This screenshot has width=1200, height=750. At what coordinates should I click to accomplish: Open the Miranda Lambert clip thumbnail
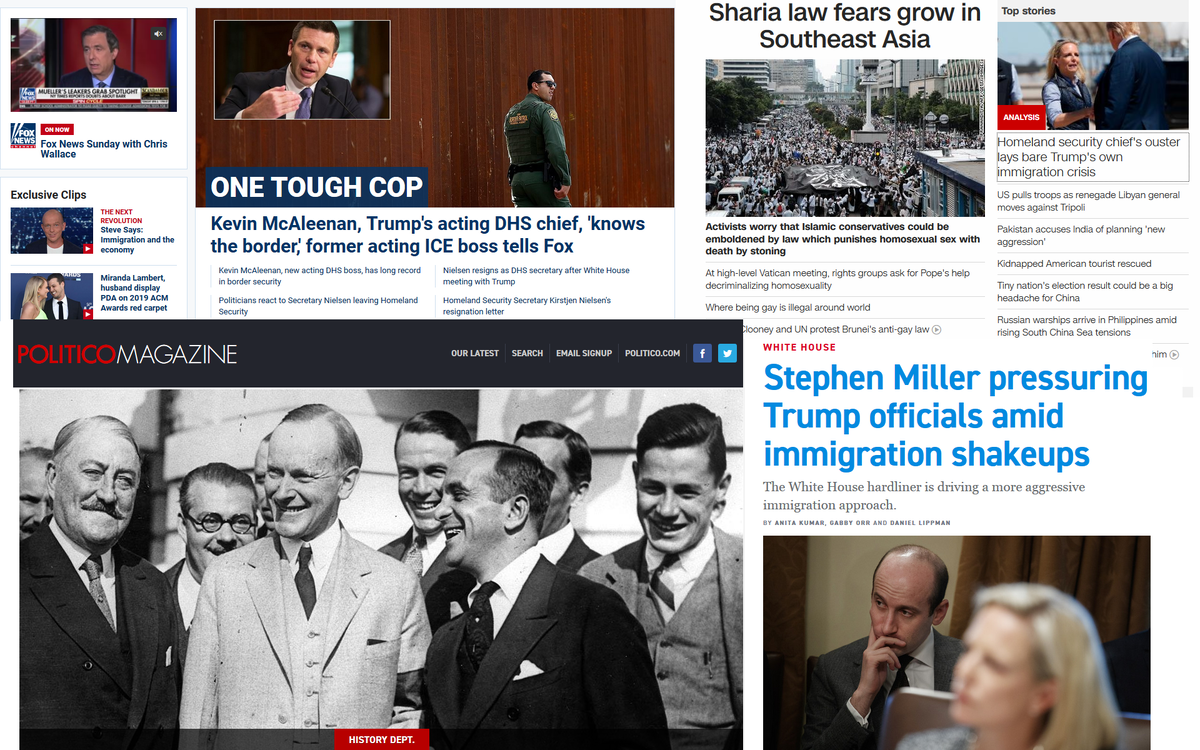coord(52,296)
